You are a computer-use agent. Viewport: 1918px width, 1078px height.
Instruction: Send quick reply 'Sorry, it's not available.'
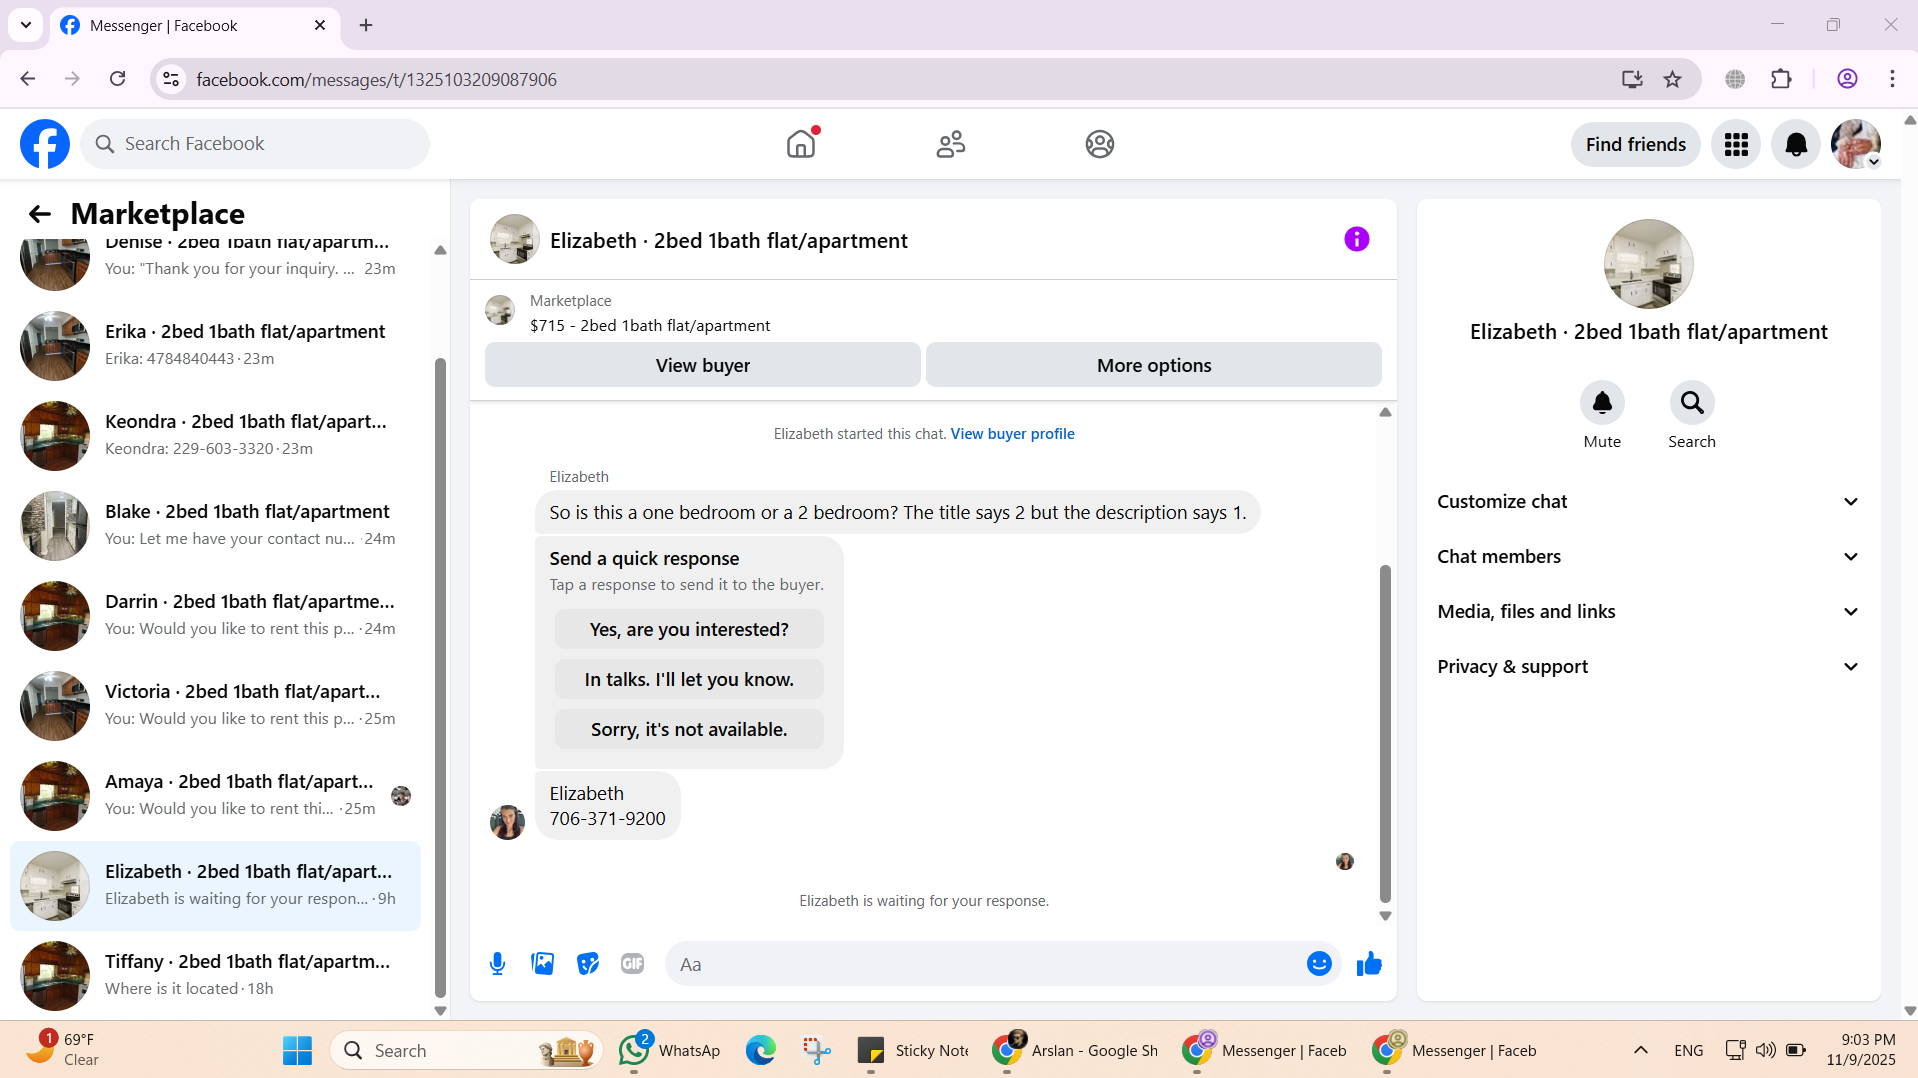coord(689,730)
